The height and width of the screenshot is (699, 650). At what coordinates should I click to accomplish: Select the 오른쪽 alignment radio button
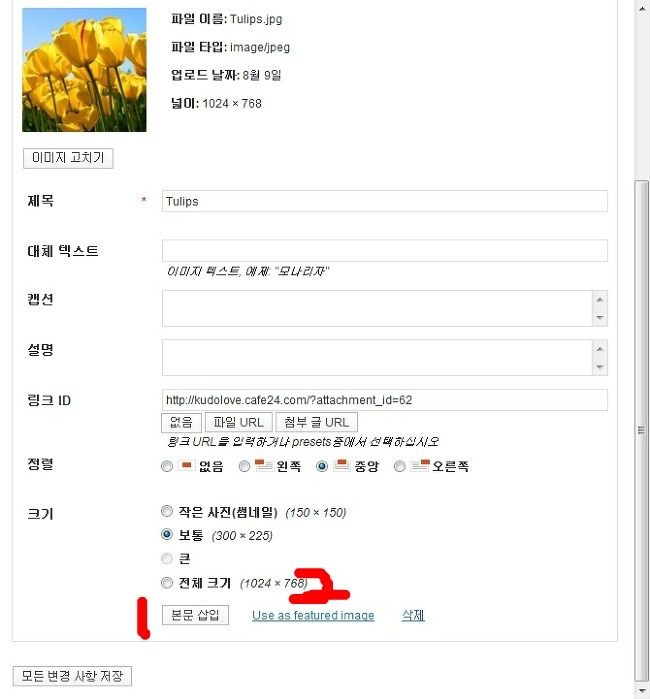(x=400, y=466)
